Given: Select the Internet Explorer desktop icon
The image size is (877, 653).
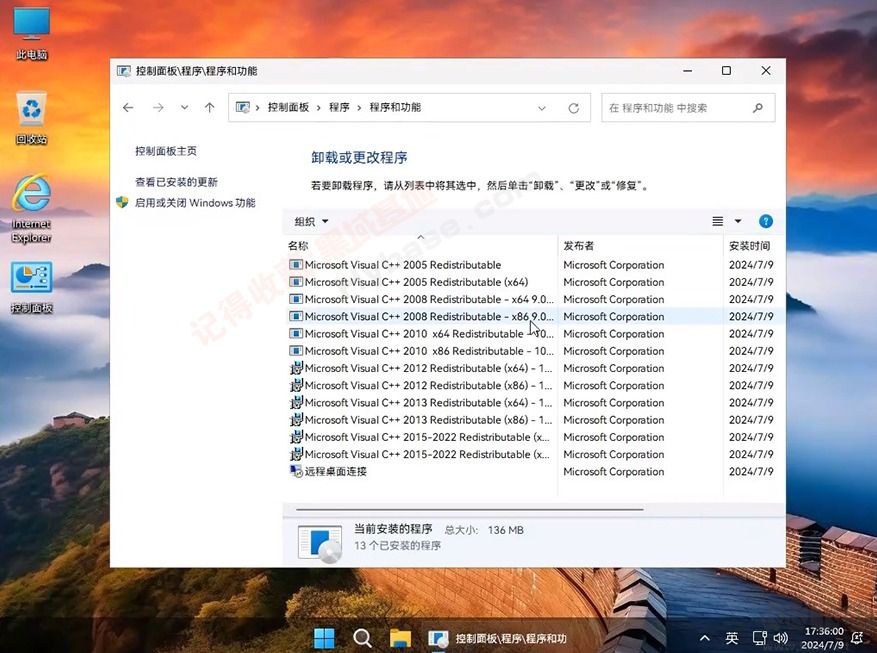Looking at the screenshot, I should (x=31, y=208).
